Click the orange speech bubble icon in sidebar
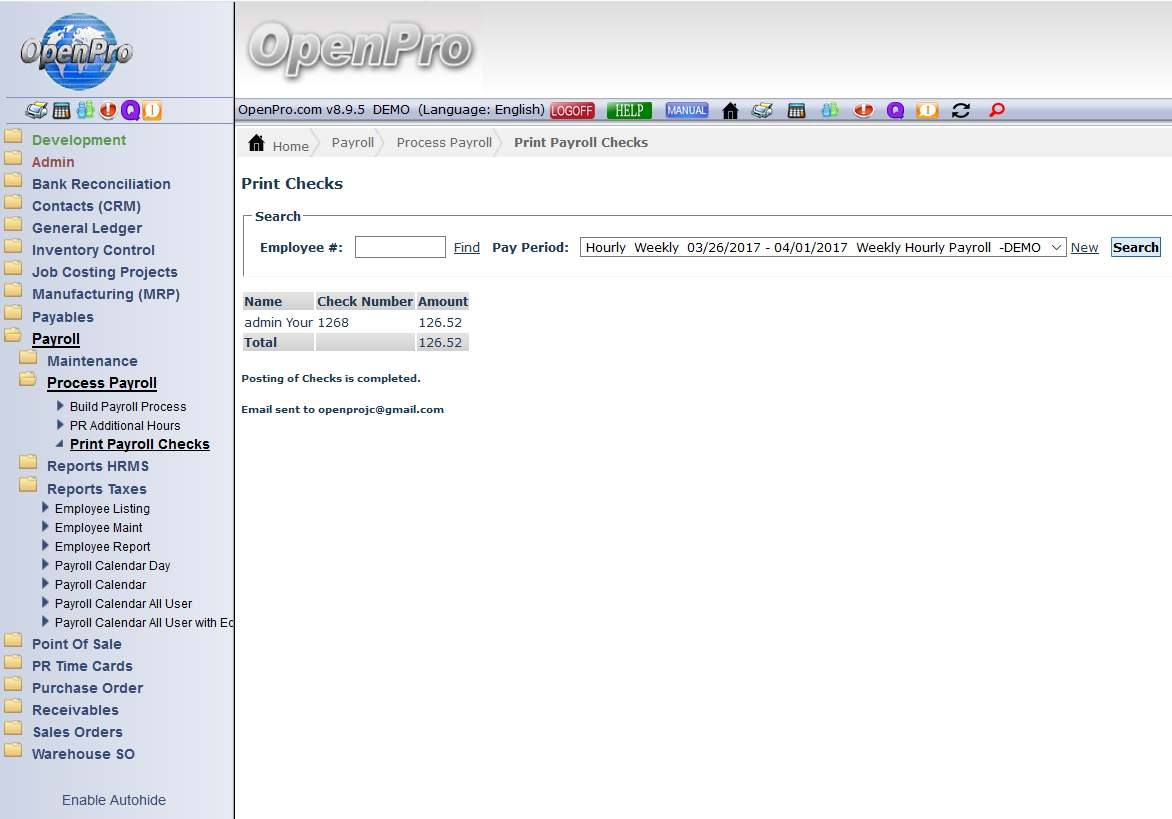Screen dimensions: 1172x819 point(152,111)
